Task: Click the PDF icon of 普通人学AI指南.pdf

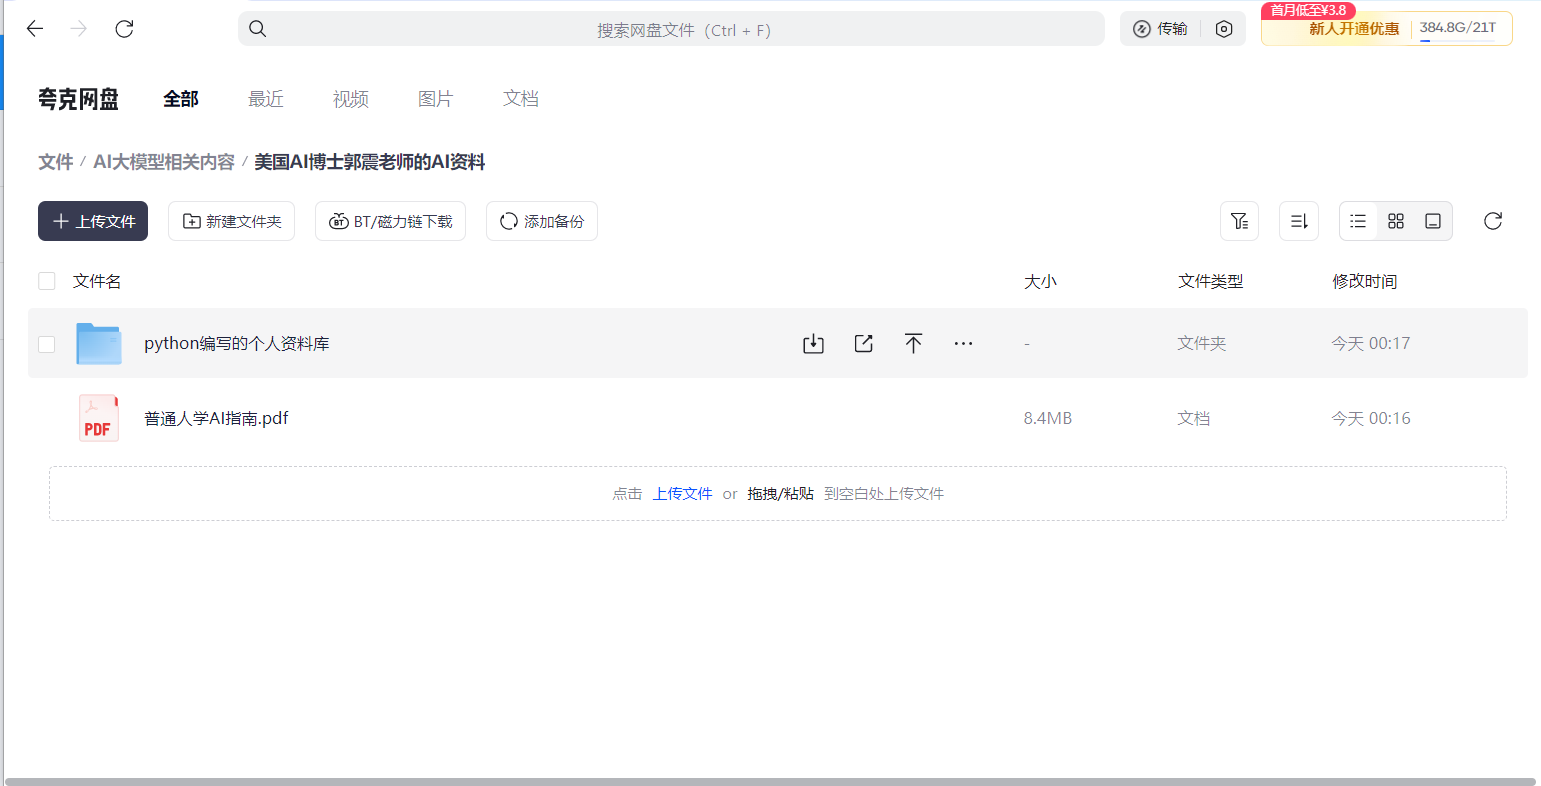Action: (98, 418)
